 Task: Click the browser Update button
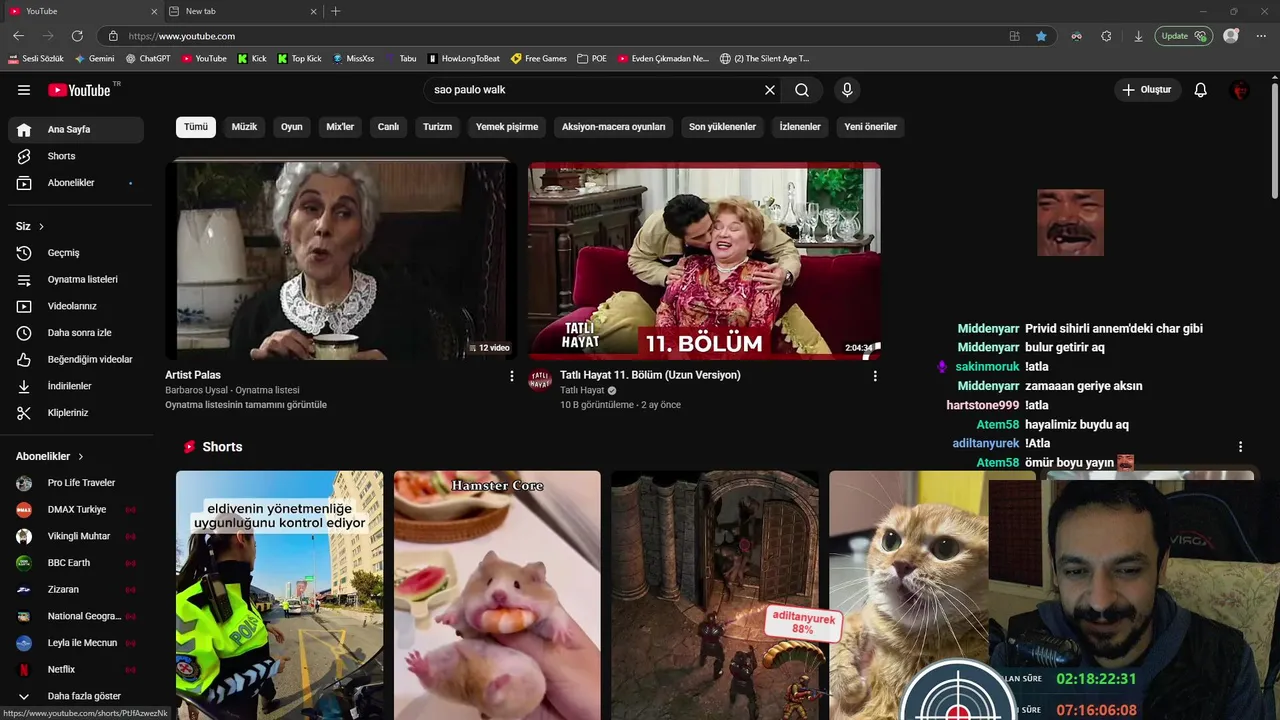(1185, 36)
